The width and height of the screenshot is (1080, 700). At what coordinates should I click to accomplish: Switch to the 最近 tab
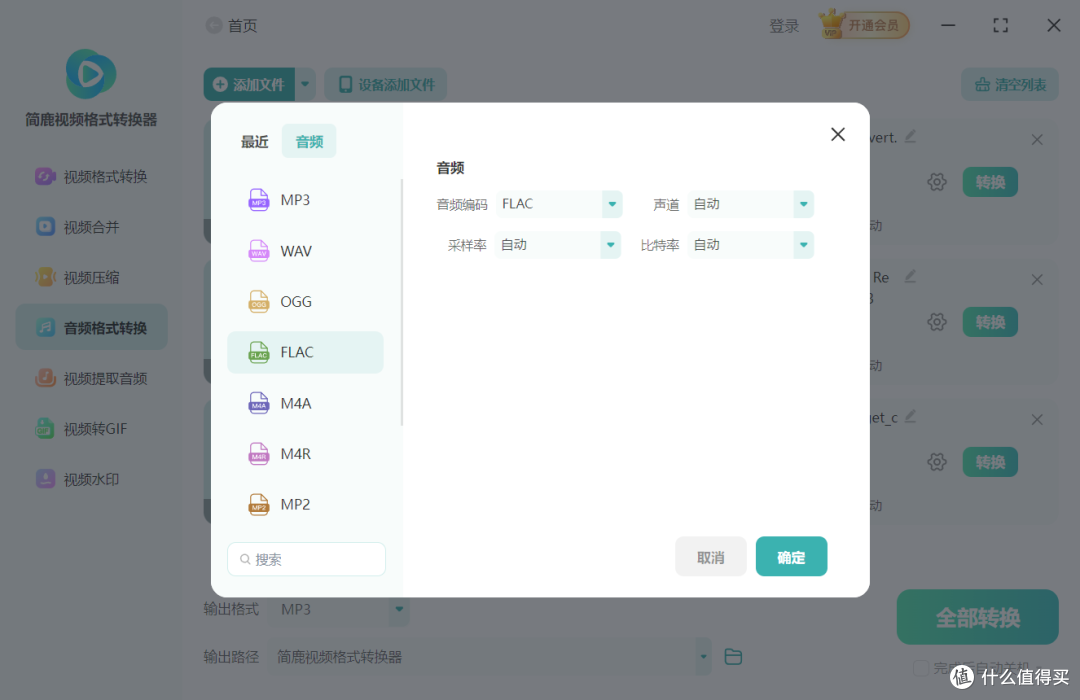click(x=254, y=141)
